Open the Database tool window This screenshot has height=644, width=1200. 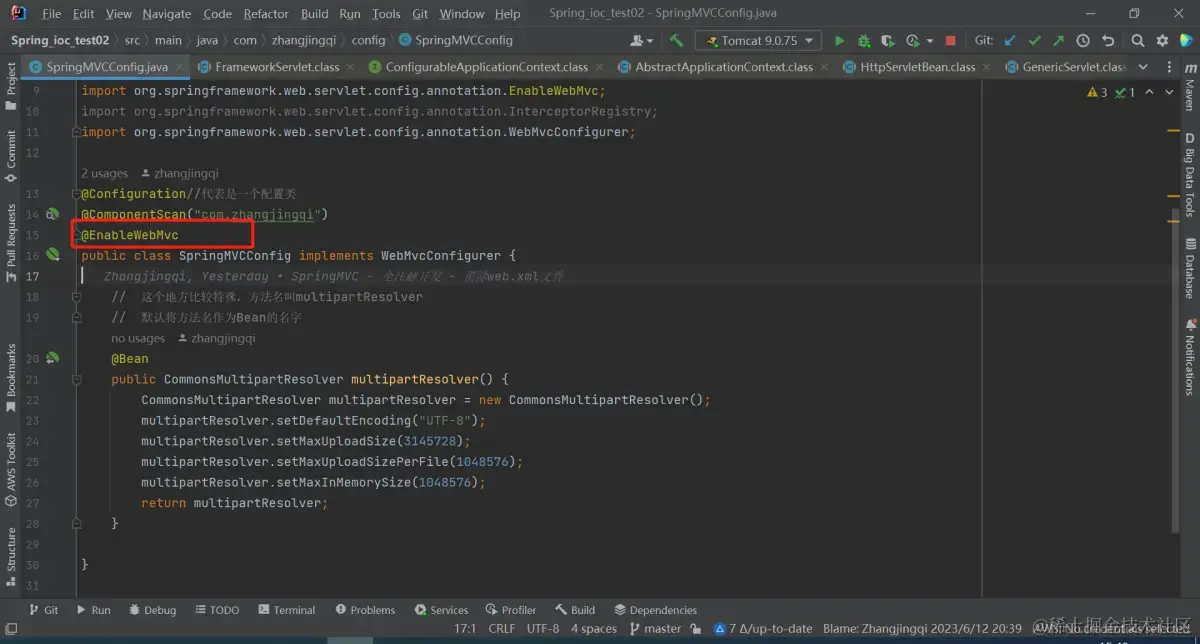point(1190,268)
